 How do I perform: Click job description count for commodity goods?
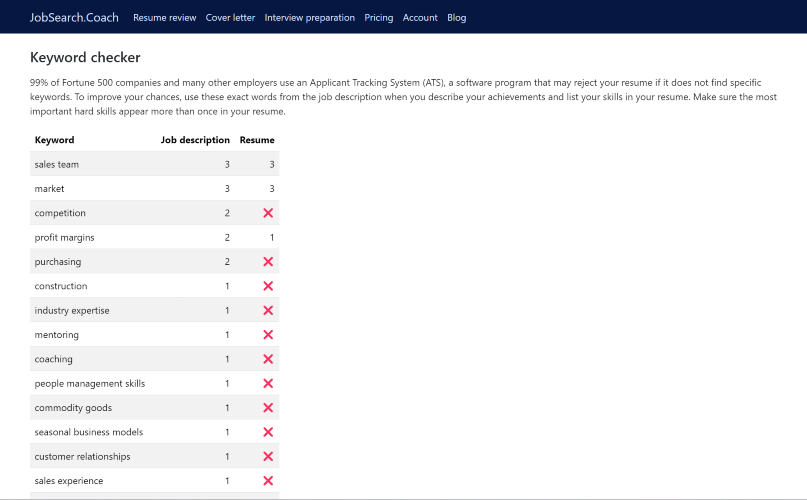227,408
